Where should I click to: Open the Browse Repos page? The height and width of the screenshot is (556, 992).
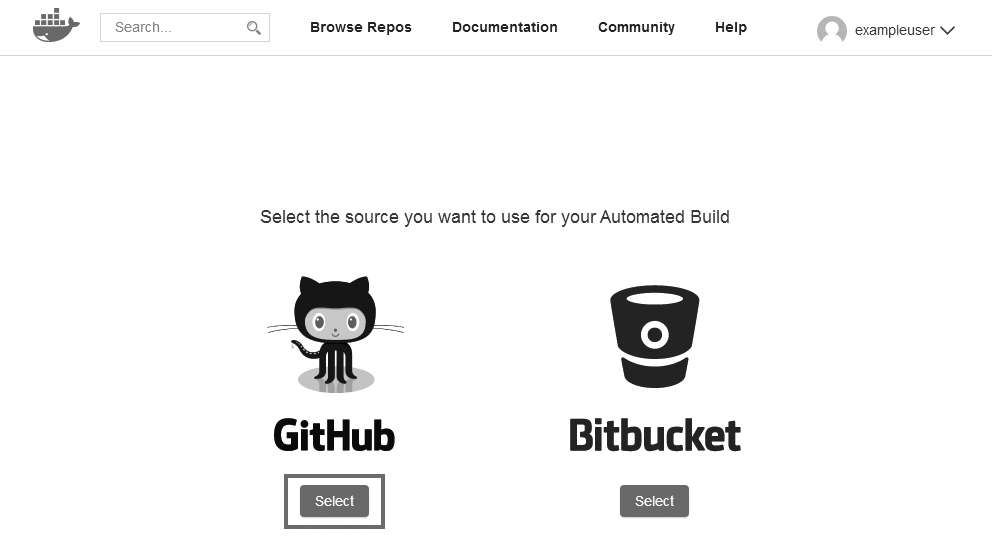coord(360,27)
